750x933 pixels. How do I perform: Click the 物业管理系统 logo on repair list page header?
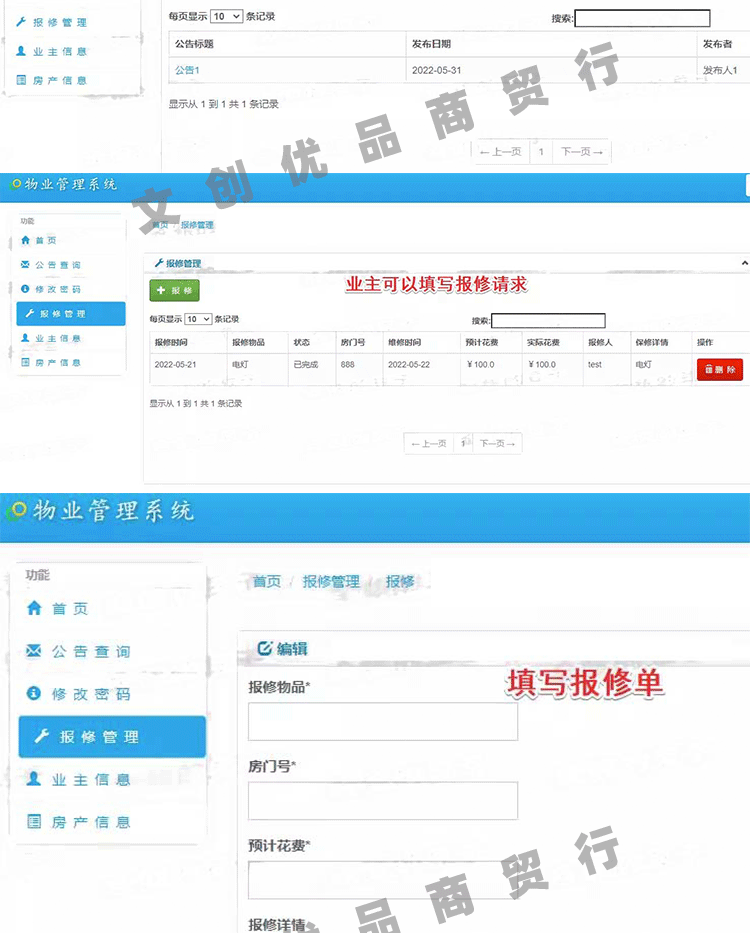pos(64,184)
